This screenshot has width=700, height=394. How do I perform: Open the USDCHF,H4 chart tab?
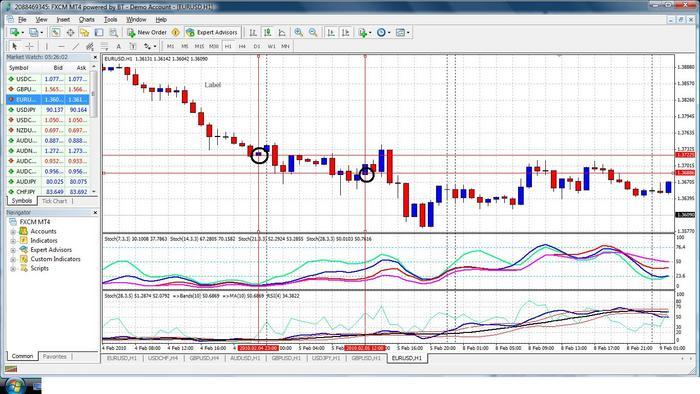pyautogui.click(x=163, y=358)
